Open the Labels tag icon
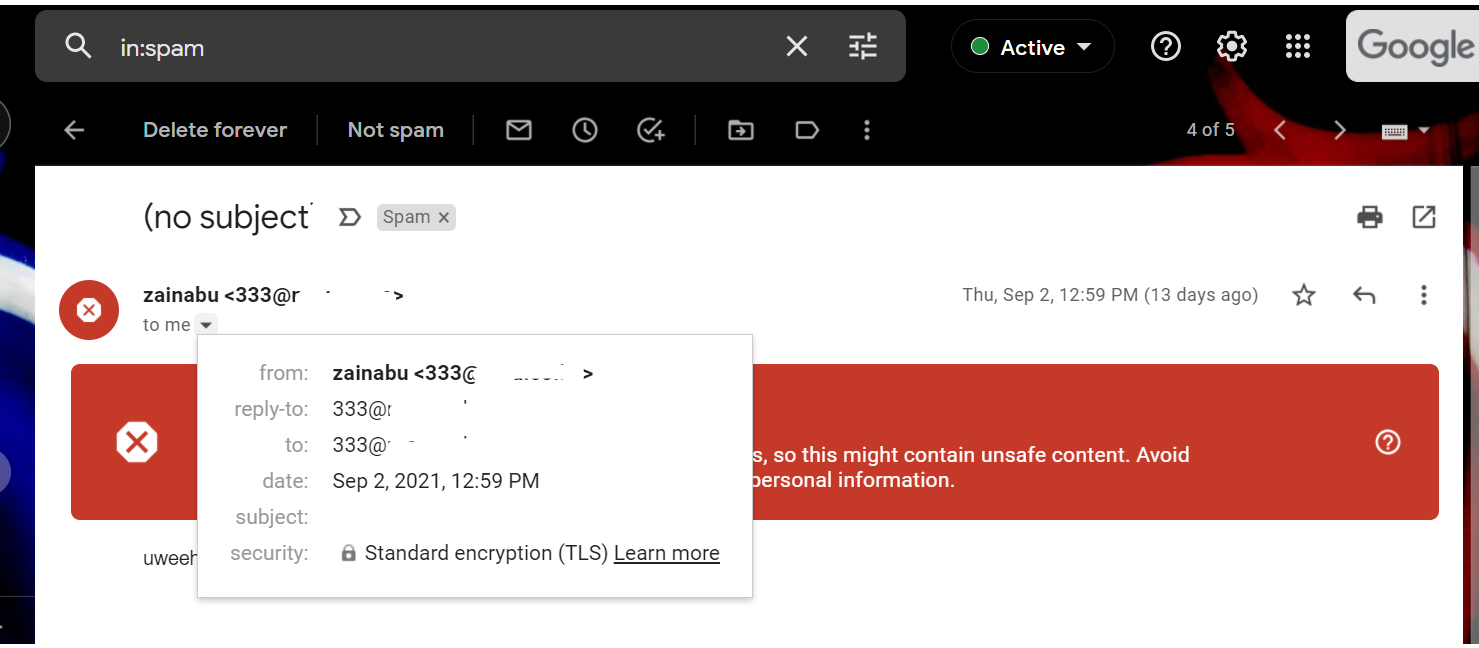 806,130
